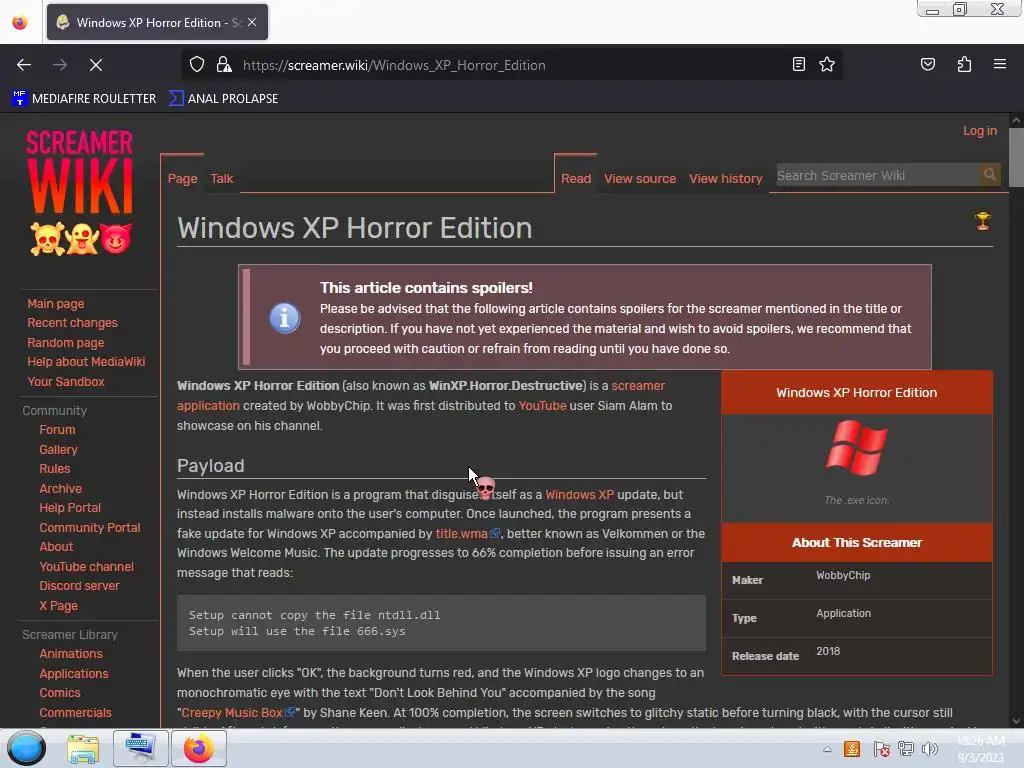
Task: Open Your Sandbox link
Action: (65, 381)
